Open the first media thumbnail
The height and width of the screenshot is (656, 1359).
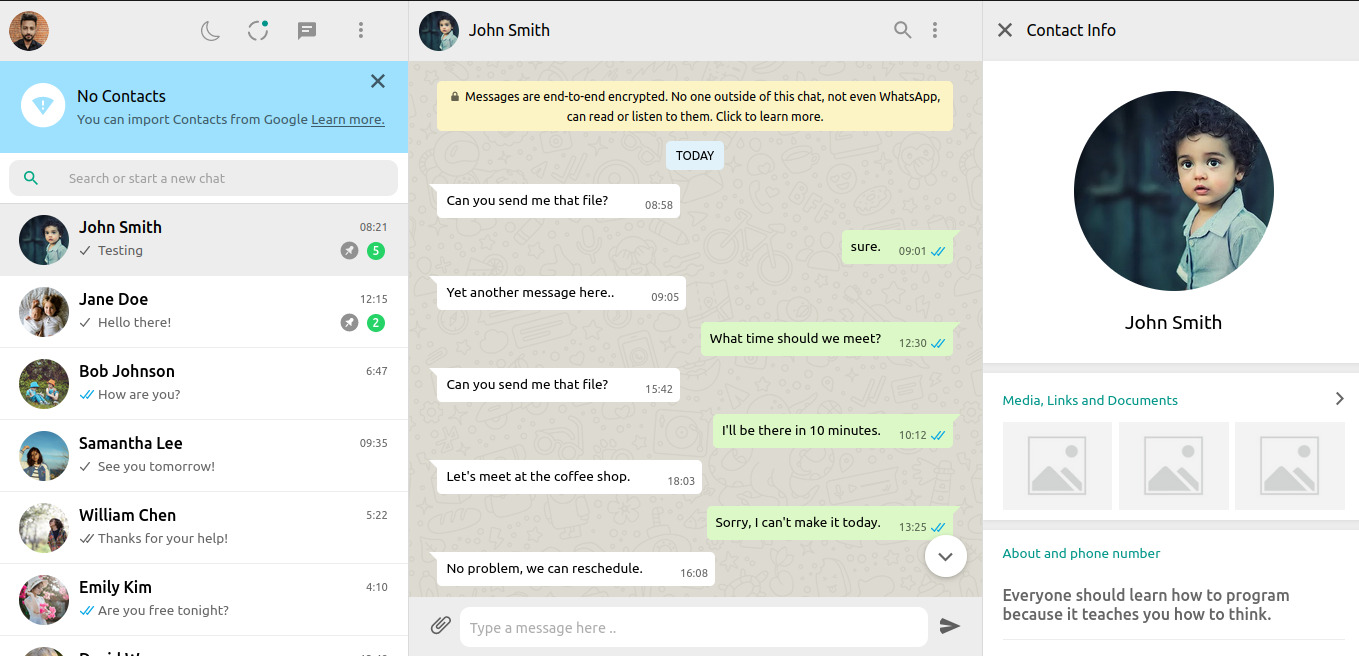[x=1057, y=466]
